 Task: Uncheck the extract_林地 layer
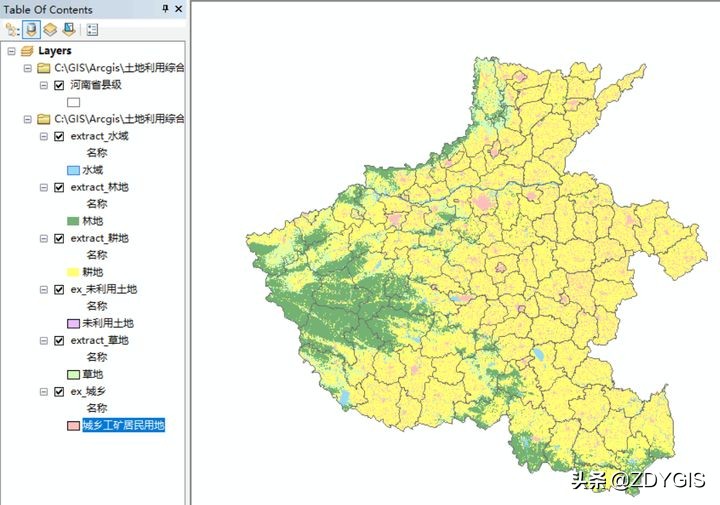[59, 187]
